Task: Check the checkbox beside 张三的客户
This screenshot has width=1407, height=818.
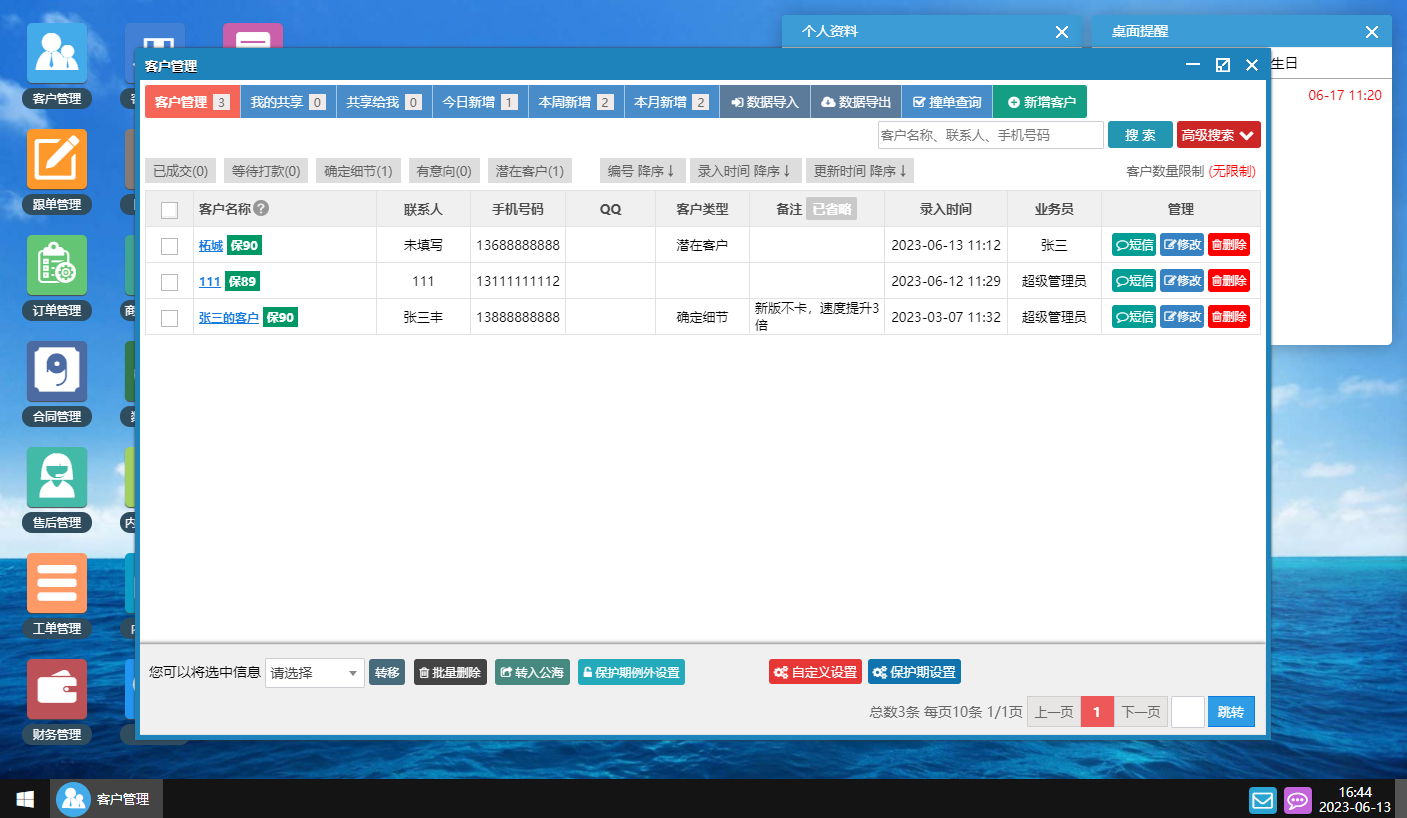Action: [x=169, y=316]
